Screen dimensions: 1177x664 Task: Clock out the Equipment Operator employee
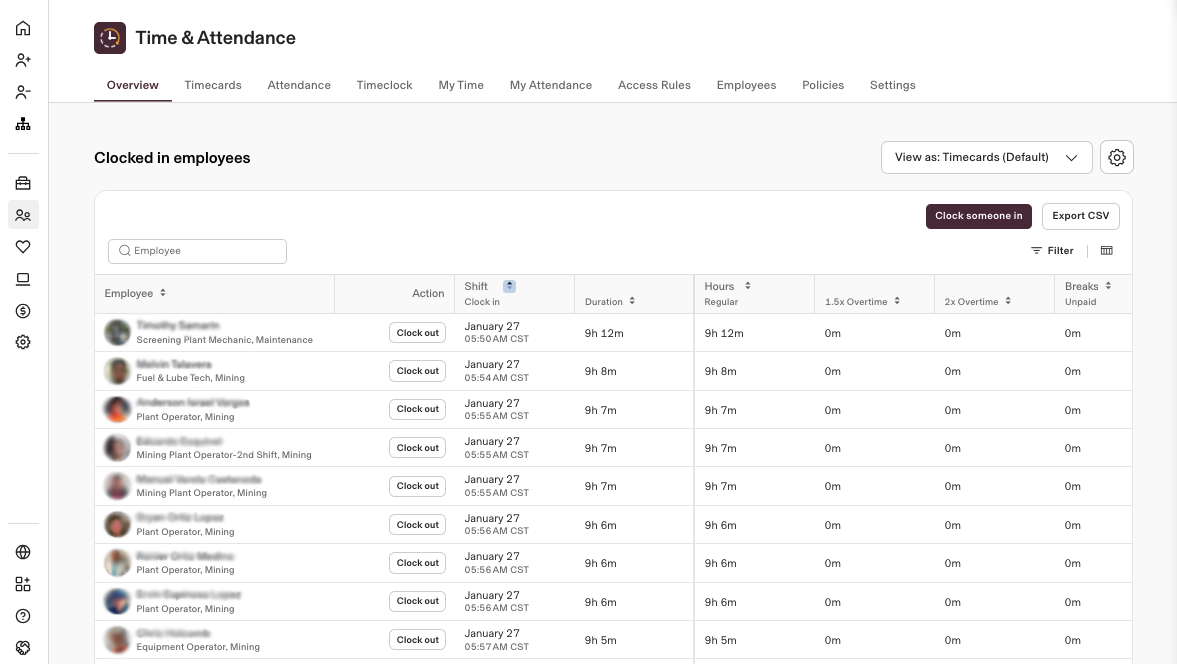[x=417, y=640]
